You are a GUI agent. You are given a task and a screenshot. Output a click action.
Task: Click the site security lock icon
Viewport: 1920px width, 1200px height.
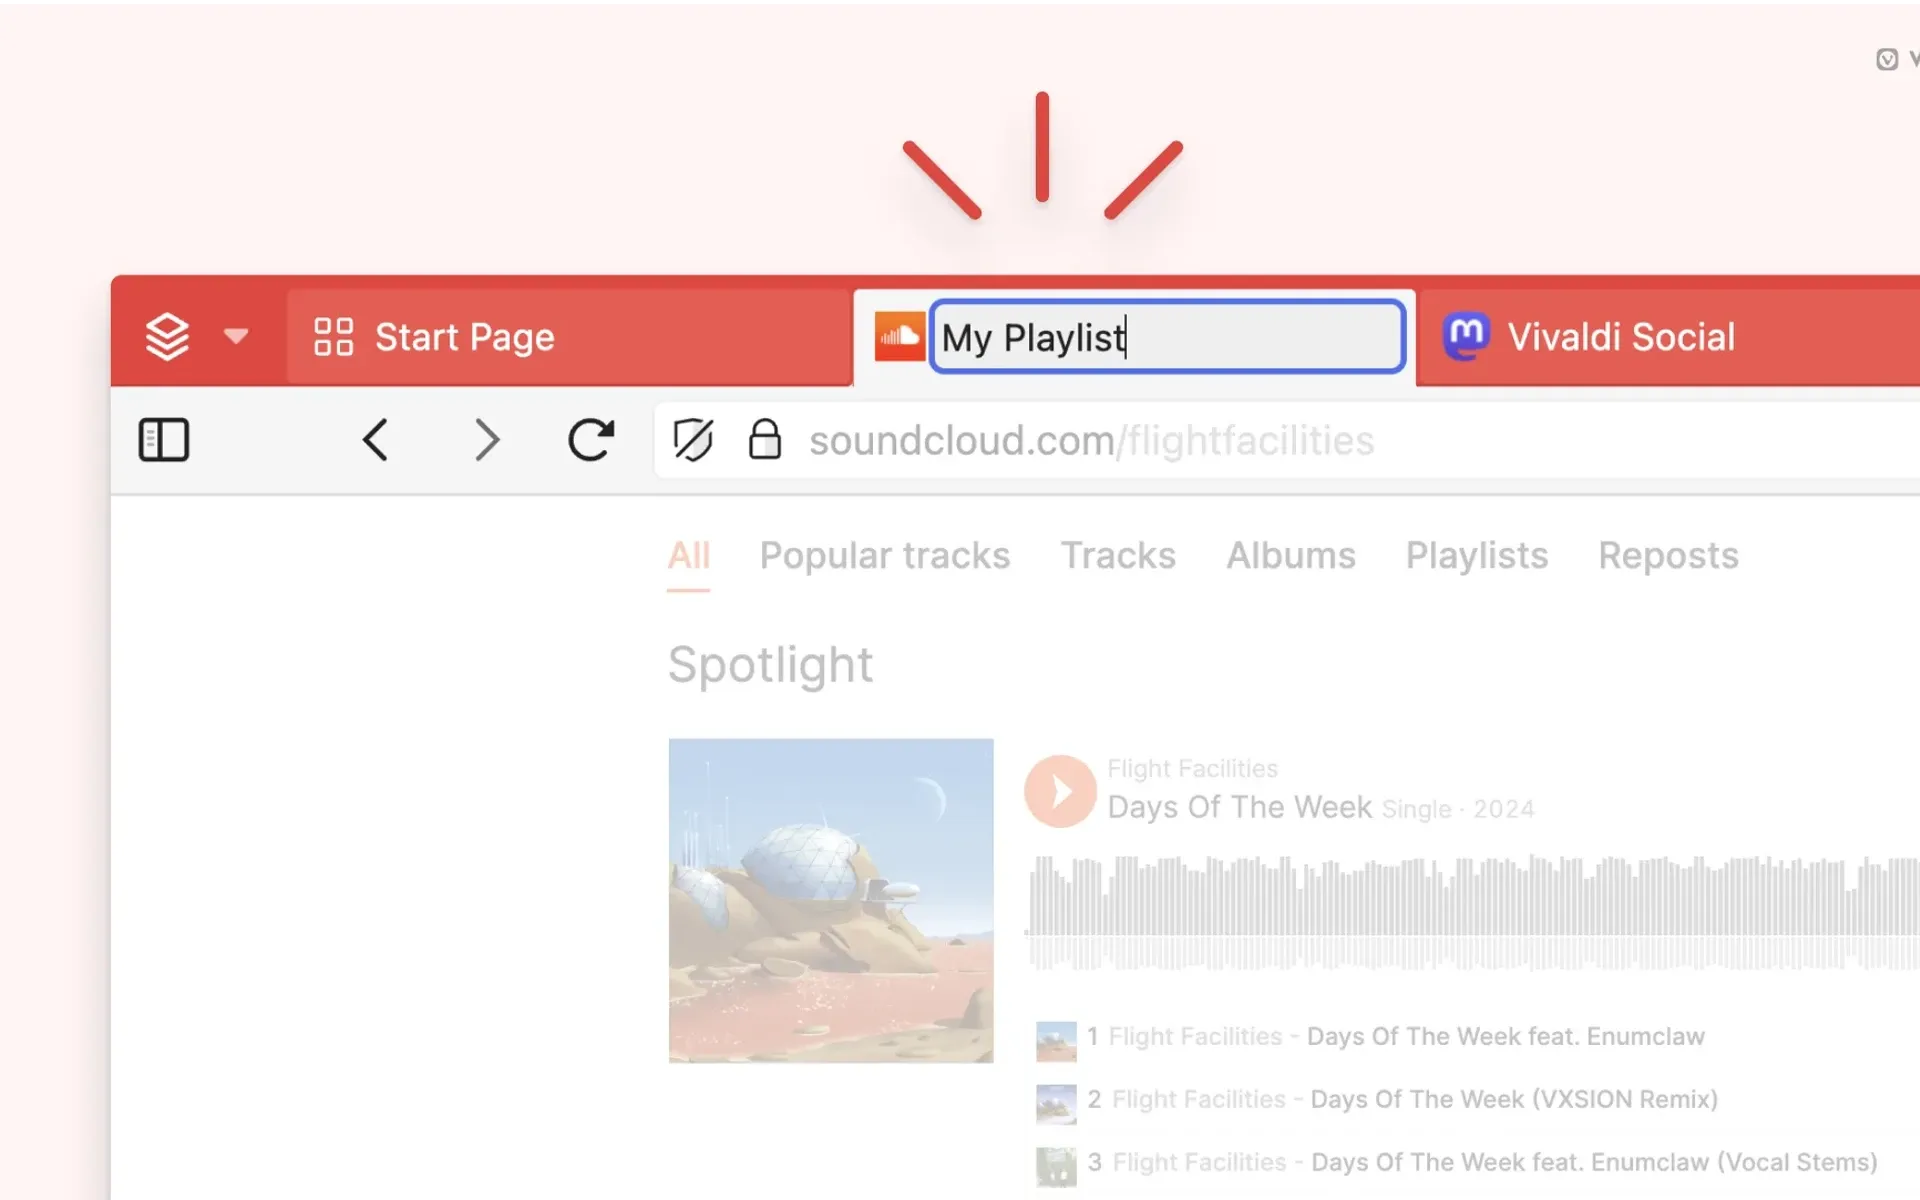pyautogui.click(x=765, y=439)
